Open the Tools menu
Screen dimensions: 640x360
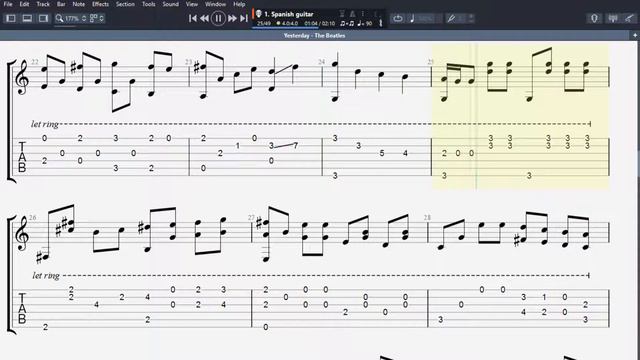(x=149, y=4)
